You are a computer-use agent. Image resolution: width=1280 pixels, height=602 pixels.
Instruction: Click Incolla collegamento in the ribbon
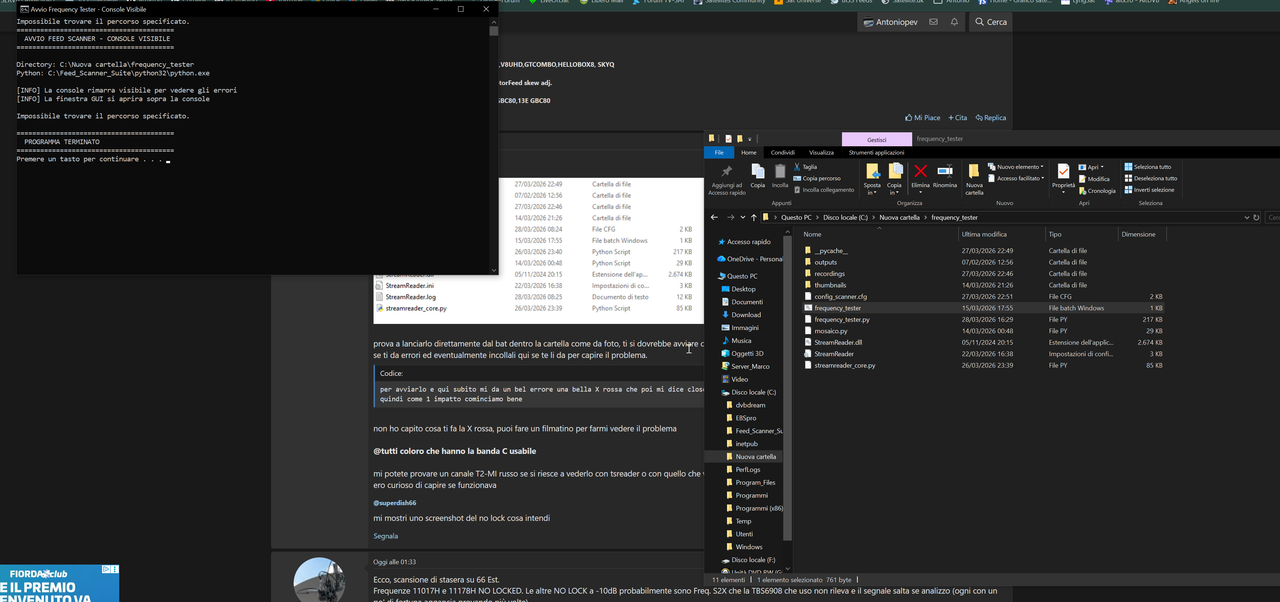[x=824, y=189]
